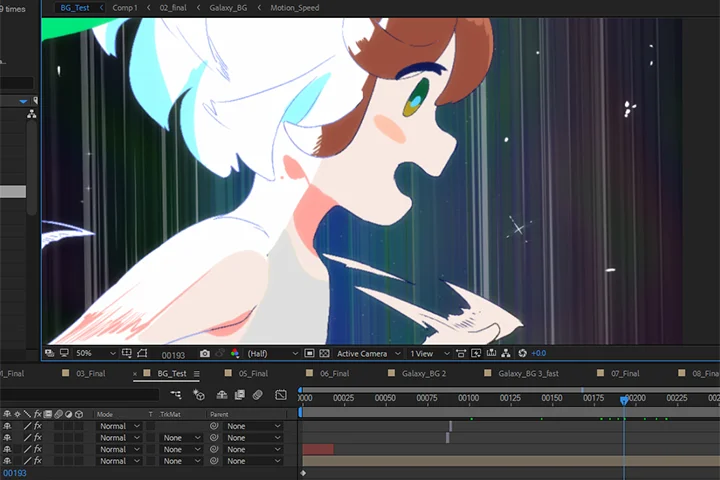Click the +0.0 exposure value
The image size is (720, 480).
coord(539,353)
